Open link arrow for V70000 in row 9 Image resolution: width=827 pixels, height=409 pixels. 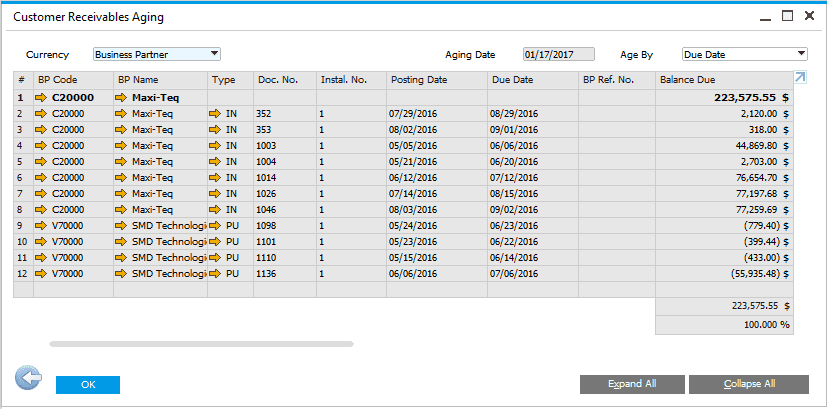point(41,226)
